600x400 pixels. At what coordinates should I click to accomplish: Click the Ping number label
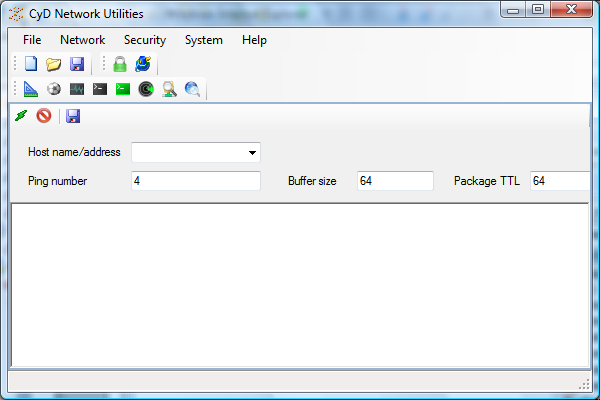point(57,181)
